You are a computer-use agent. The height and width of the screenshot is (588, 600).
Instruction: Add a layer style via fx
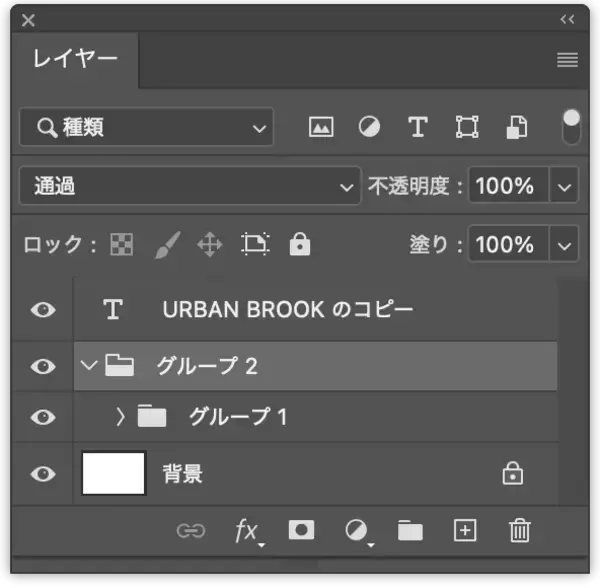pyautogui.click(x=248, y=531)
